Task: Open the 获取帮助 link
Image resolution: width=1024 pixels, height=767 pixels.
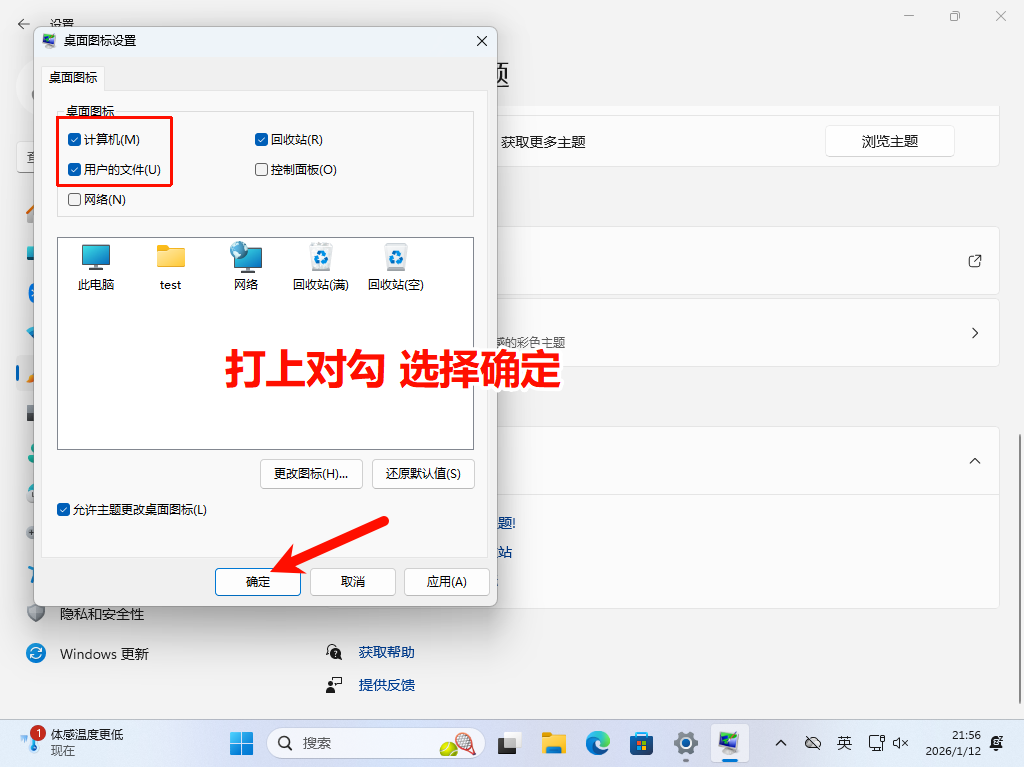Action: click(x=386, y=652)
